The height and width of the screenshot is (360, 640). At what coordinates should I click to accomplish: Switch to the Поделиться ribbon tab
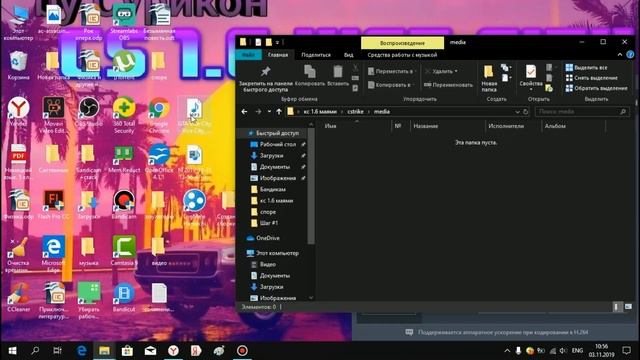(316, 55)
